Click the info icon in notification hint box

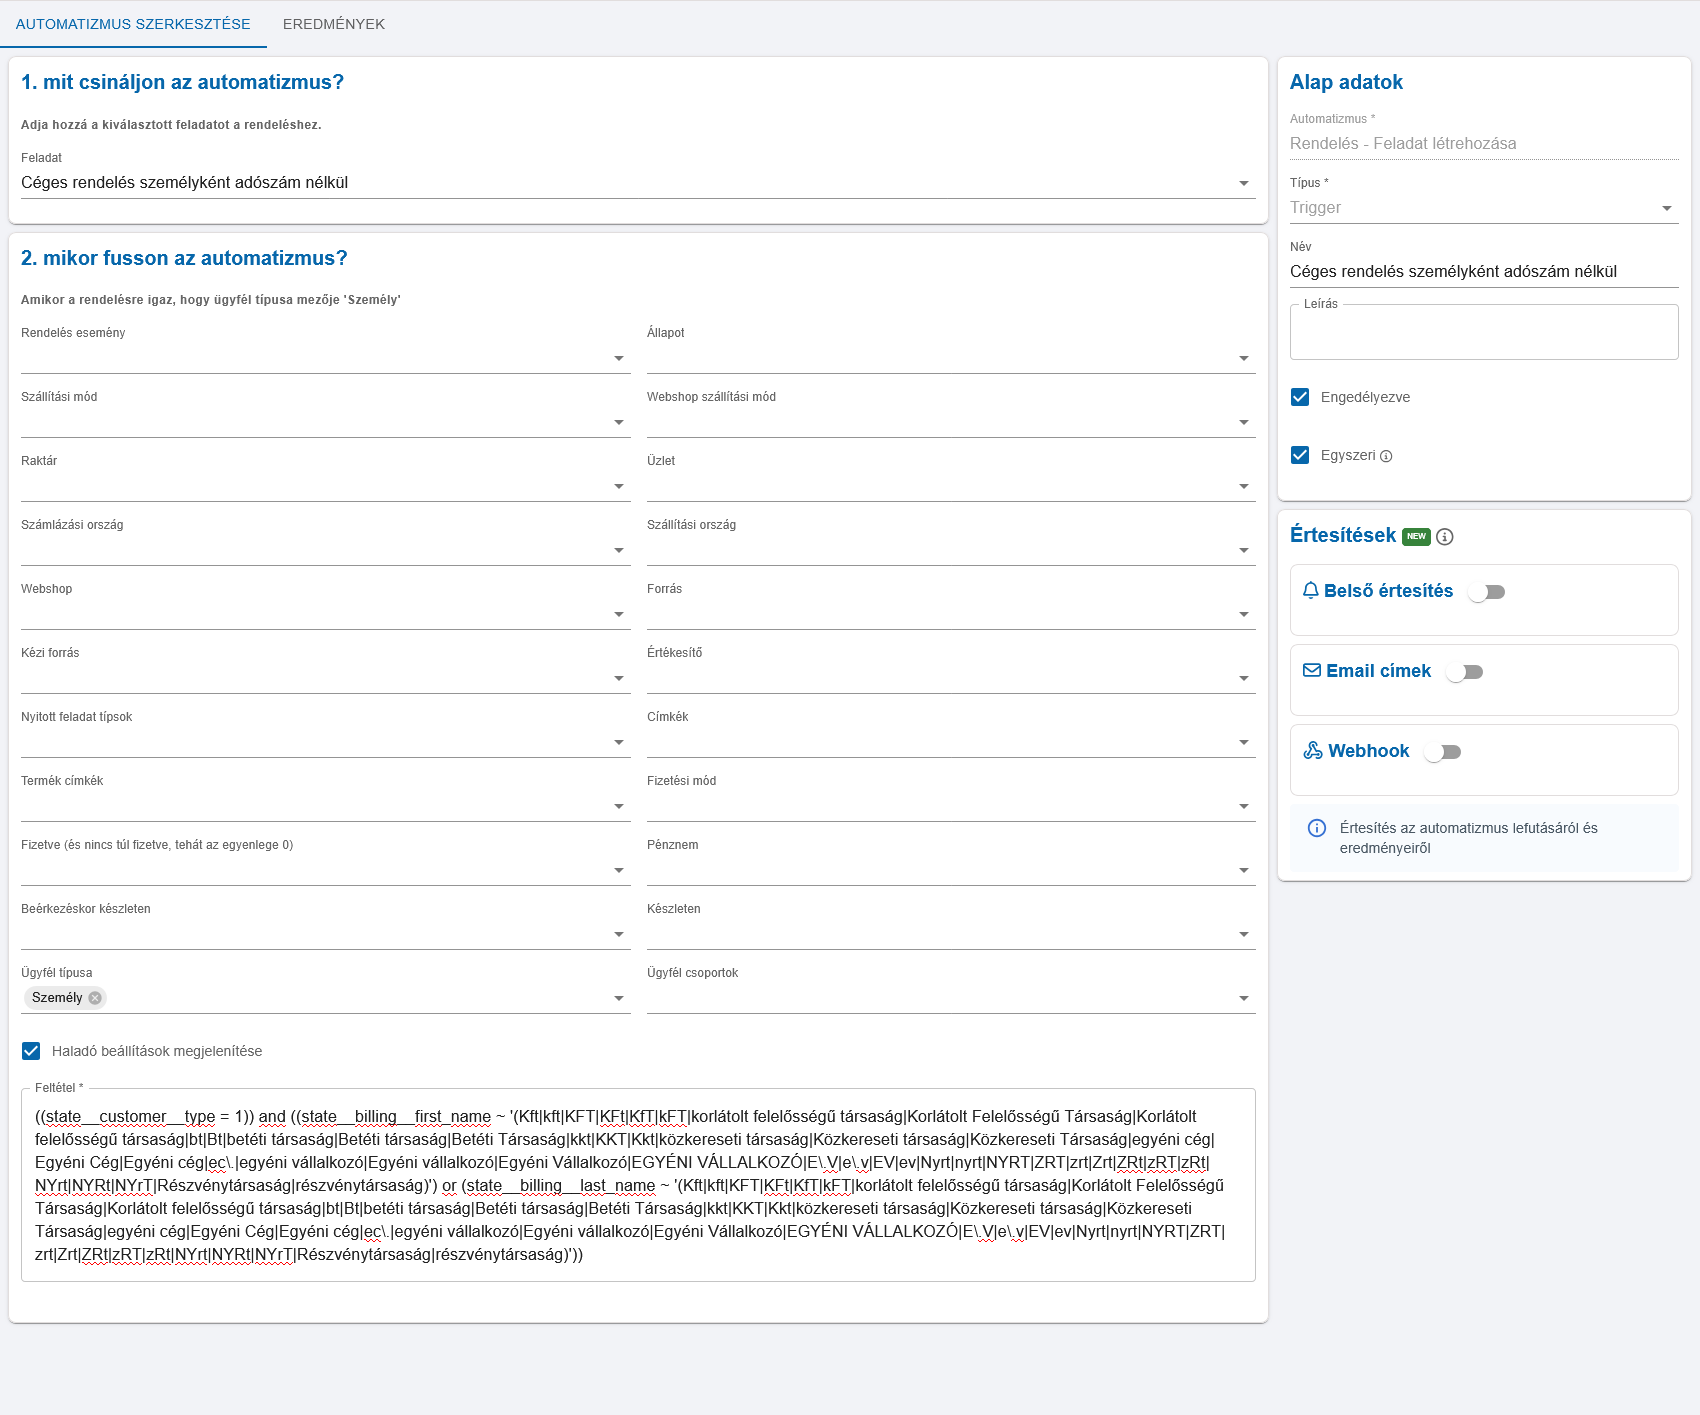[1317, 828]
